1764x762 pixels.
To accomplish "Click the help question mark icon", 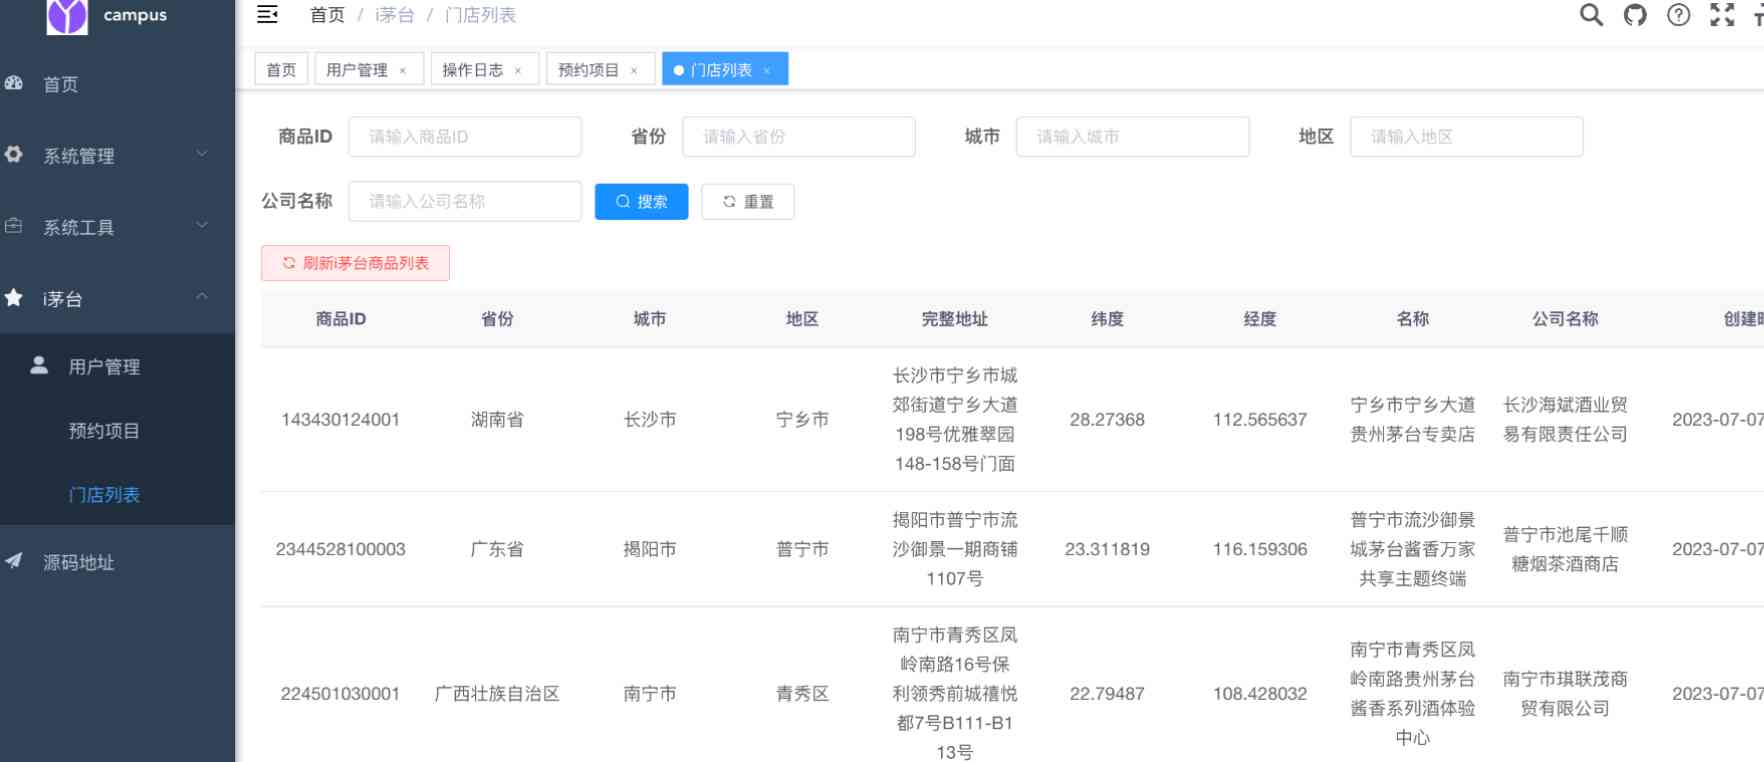I will point(1679,14).
